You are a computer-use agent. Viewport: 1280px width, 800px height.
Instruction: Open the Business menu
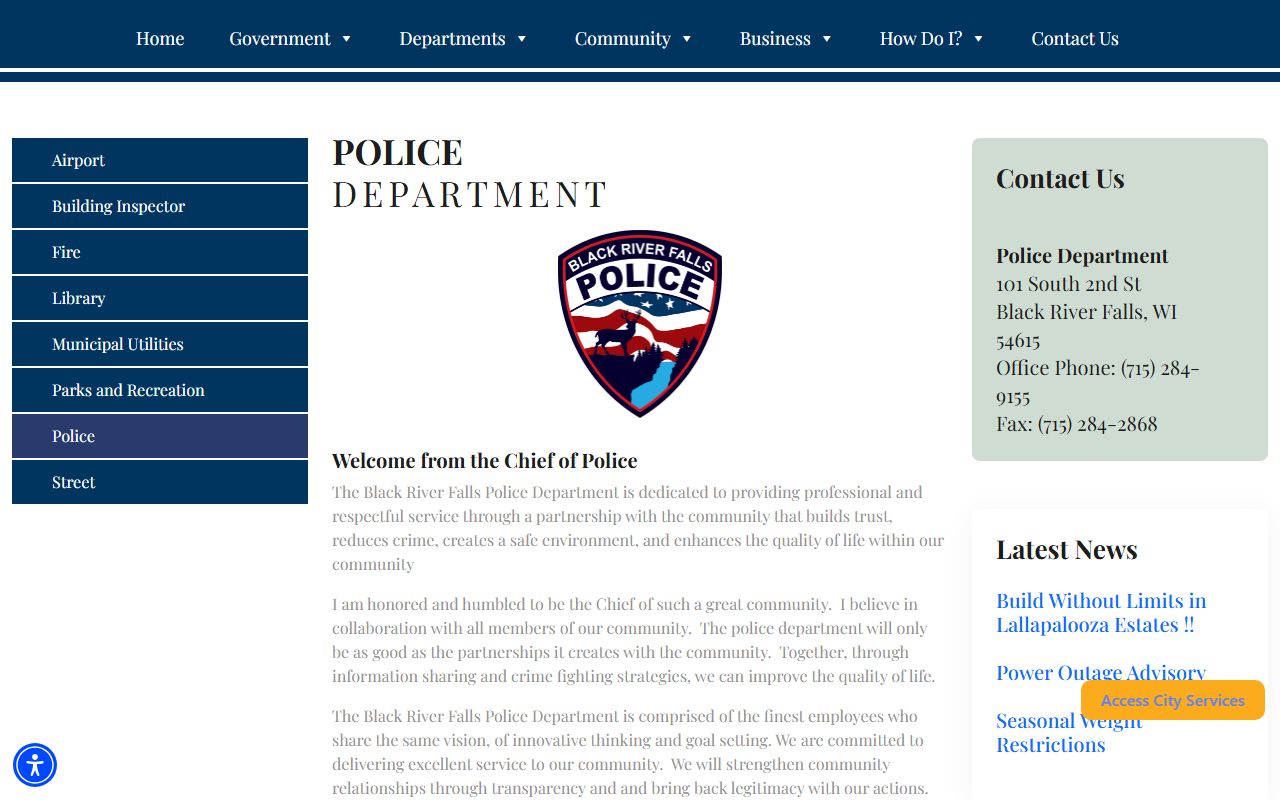775,38
